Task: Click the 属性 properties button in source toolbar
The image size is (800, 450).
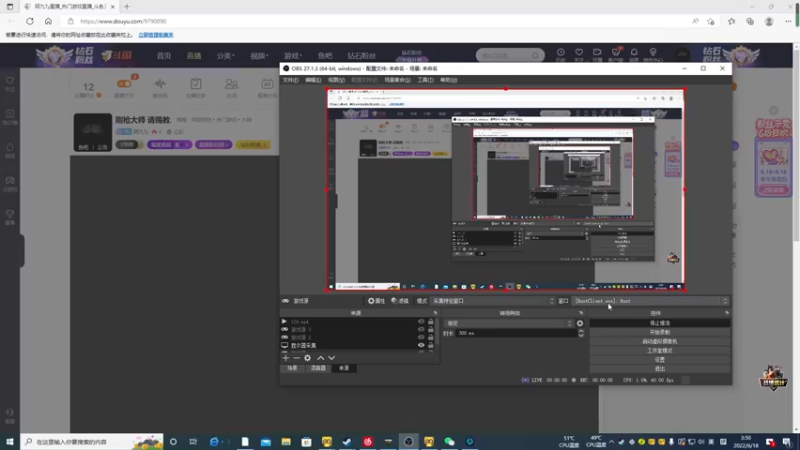Action: point(377,301)
